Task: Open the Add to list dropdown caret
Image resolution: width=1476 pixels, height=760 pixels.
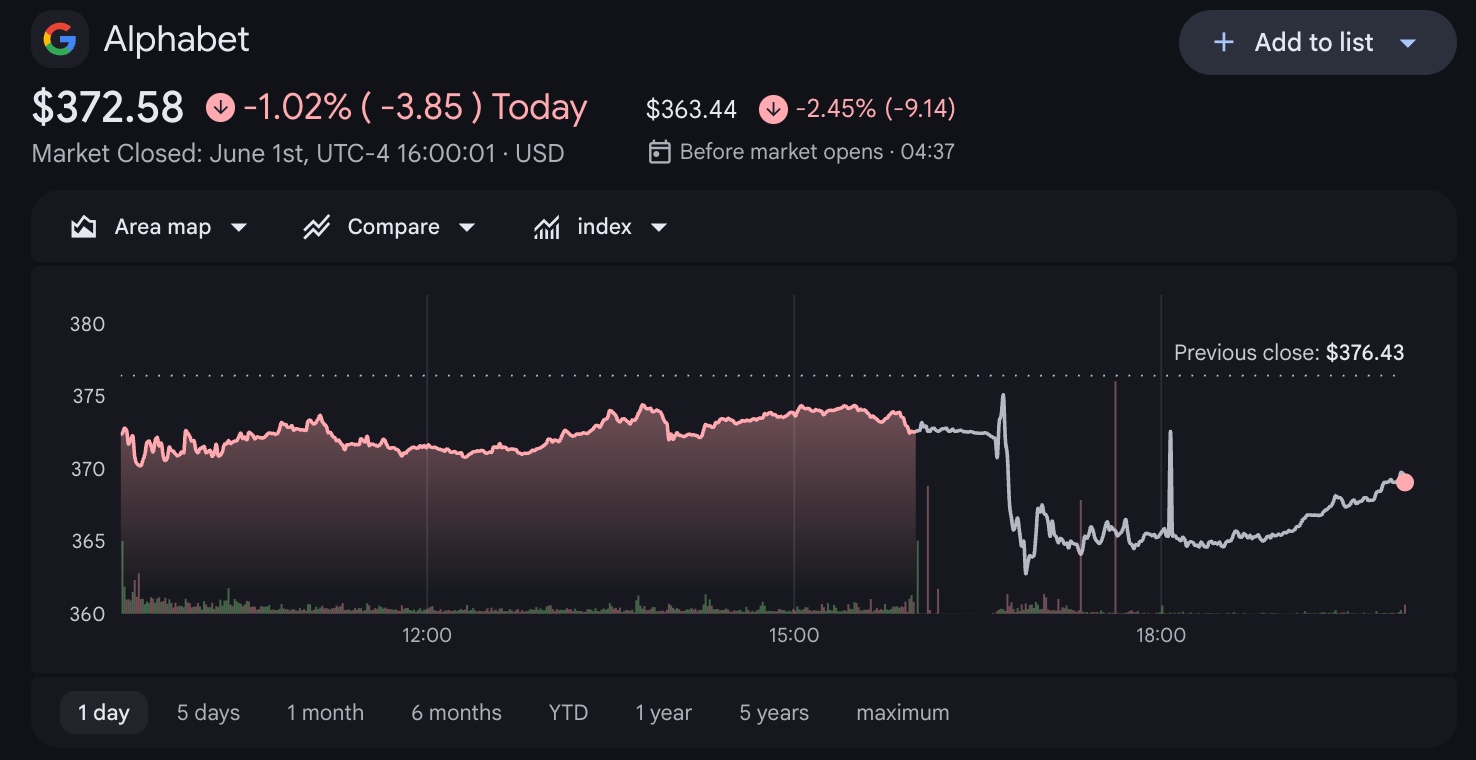Action: pyautogui.click(x=1408, y=43)
